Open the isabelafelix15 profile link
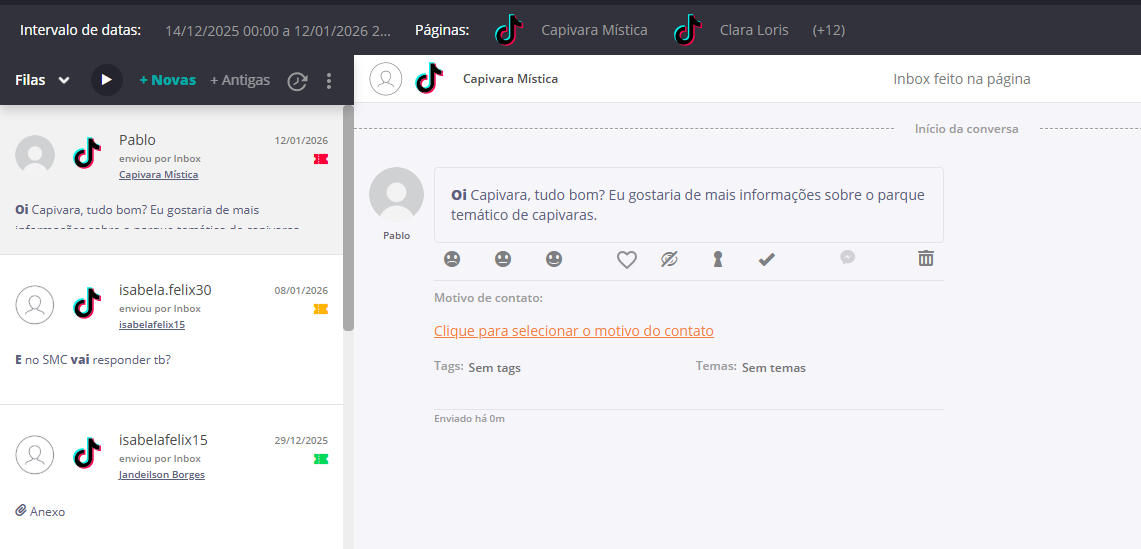Image resolution: width=1141 pixels, height=549 pixels. click(152, 324)
